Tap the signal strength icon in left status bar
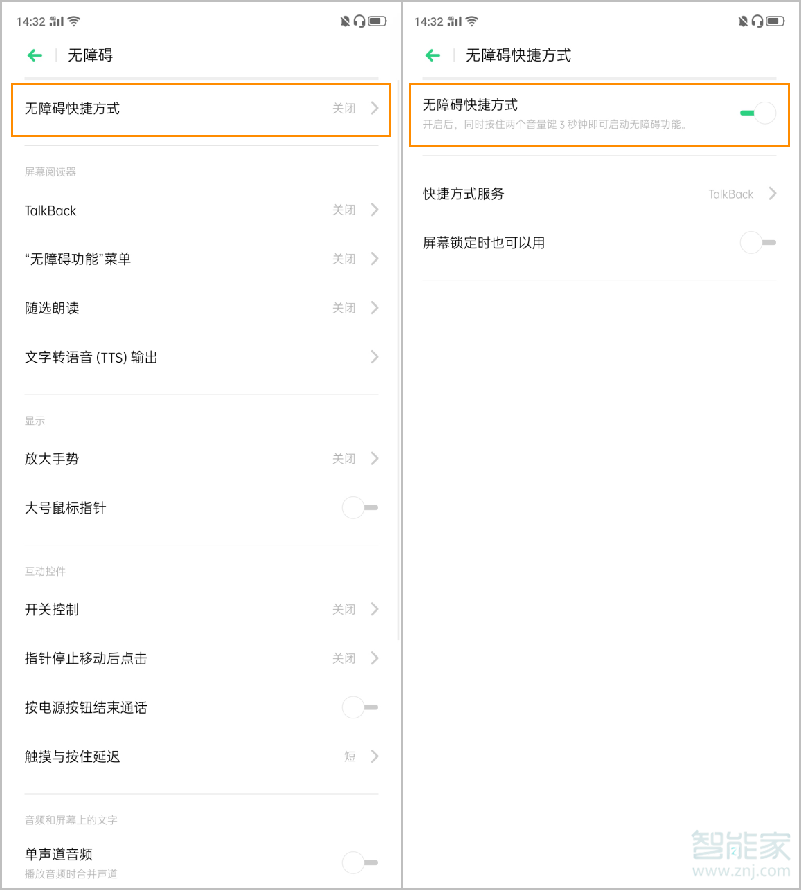This screenshot has height=890, width=801. click(x=56, y=21)
